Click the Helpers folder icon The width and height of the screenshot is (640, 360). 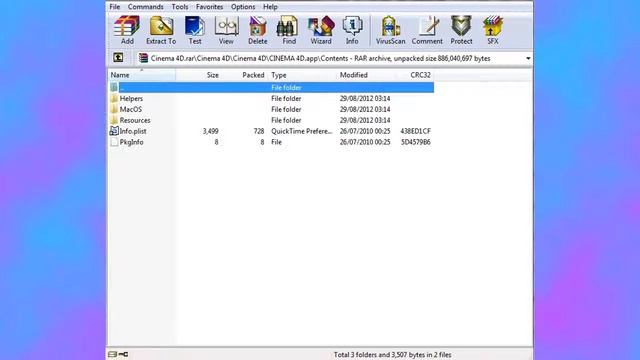pos(114,98)
